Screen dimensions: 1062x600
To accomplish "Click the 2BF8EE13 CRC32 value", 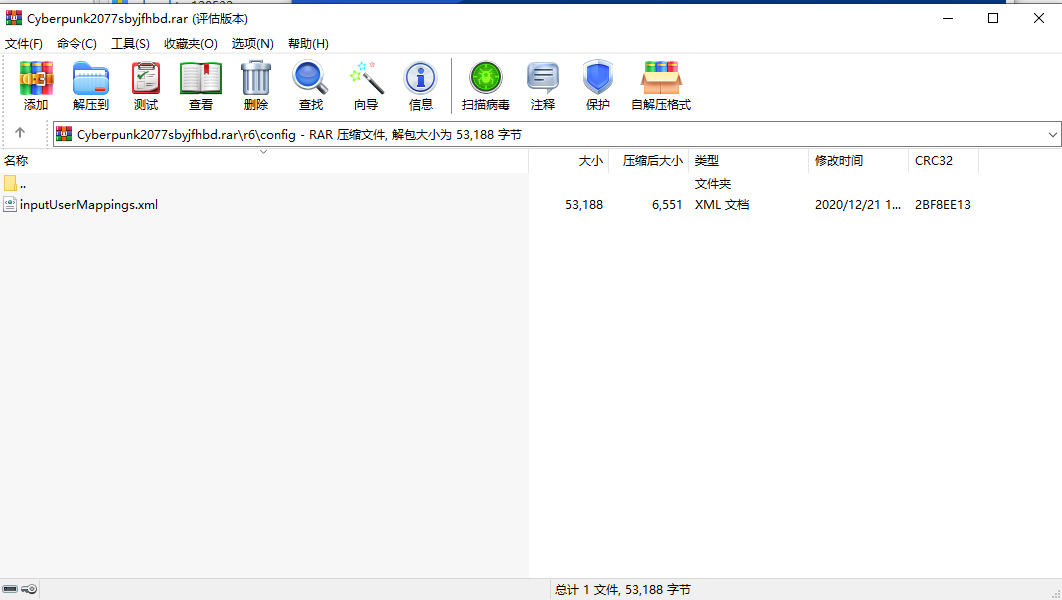I will pos(943,205).
